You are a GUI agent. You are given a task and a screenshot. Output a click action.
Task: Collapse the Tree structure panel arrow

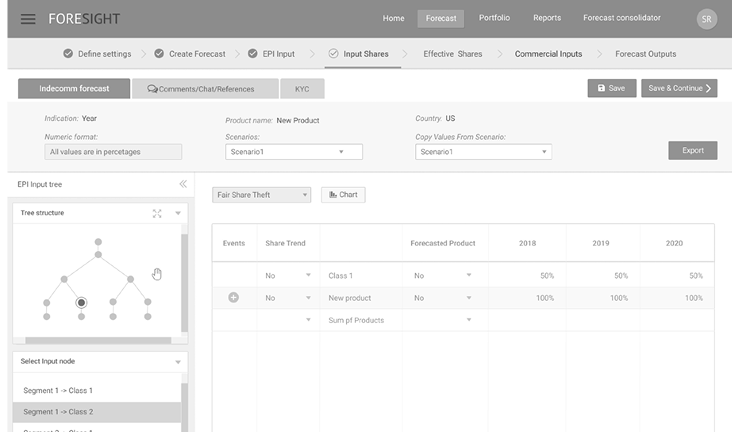coord(178,213)
